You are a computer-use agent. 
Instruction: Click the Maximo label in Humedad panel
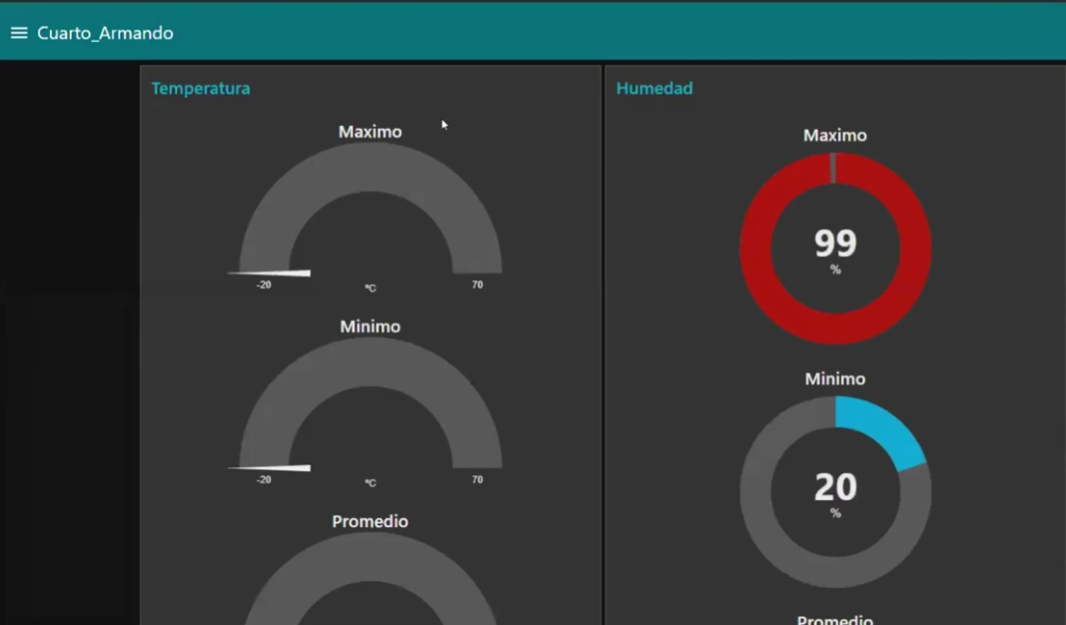[835, 135]
